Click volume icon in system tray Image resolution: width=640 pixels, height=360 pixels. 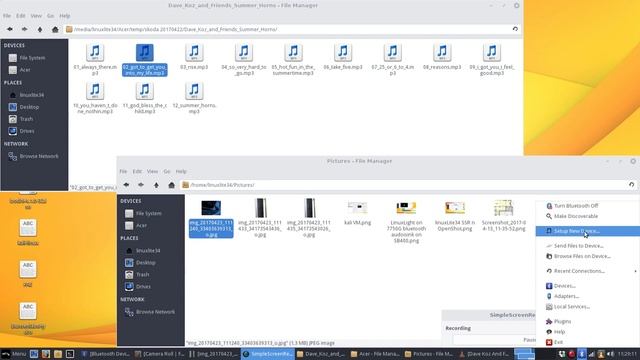610,354
